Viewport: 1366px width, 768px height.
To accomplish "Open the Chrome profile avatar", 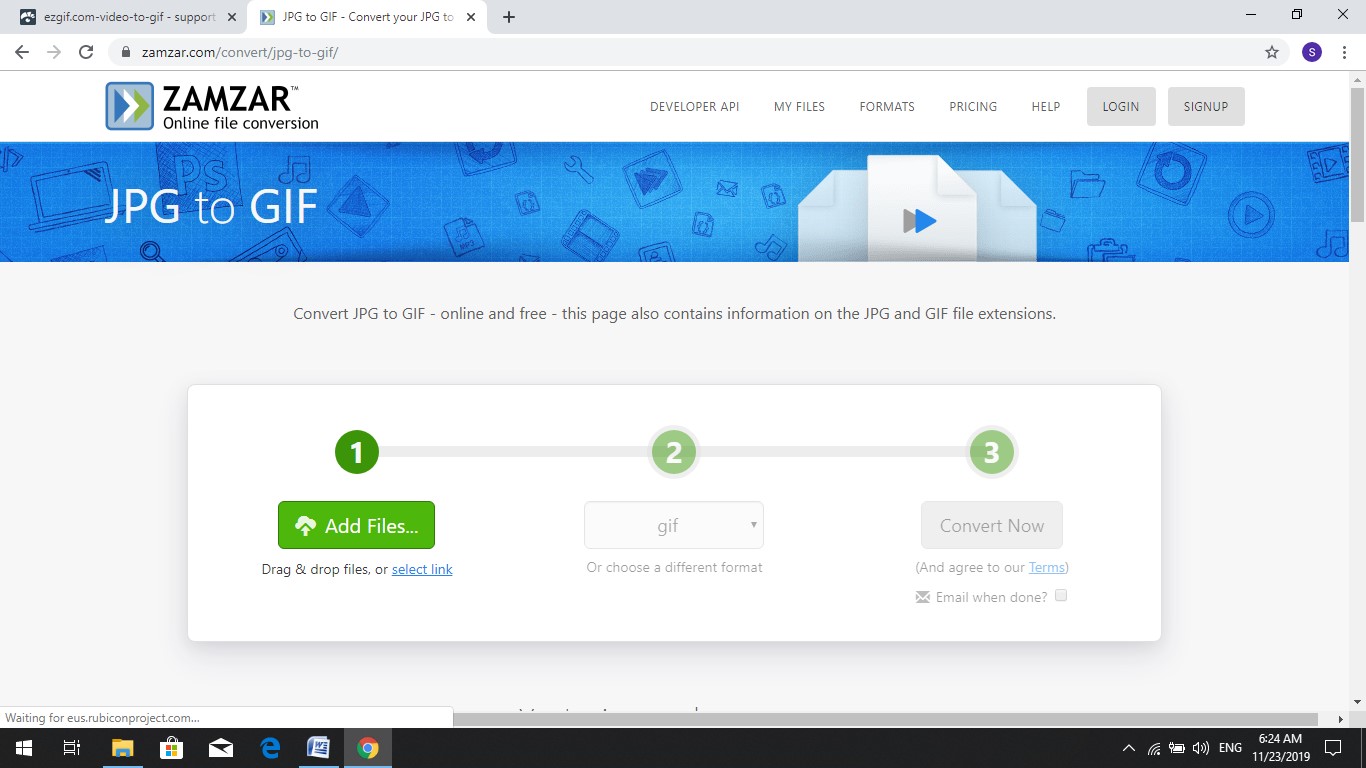I will point(1312,52).
